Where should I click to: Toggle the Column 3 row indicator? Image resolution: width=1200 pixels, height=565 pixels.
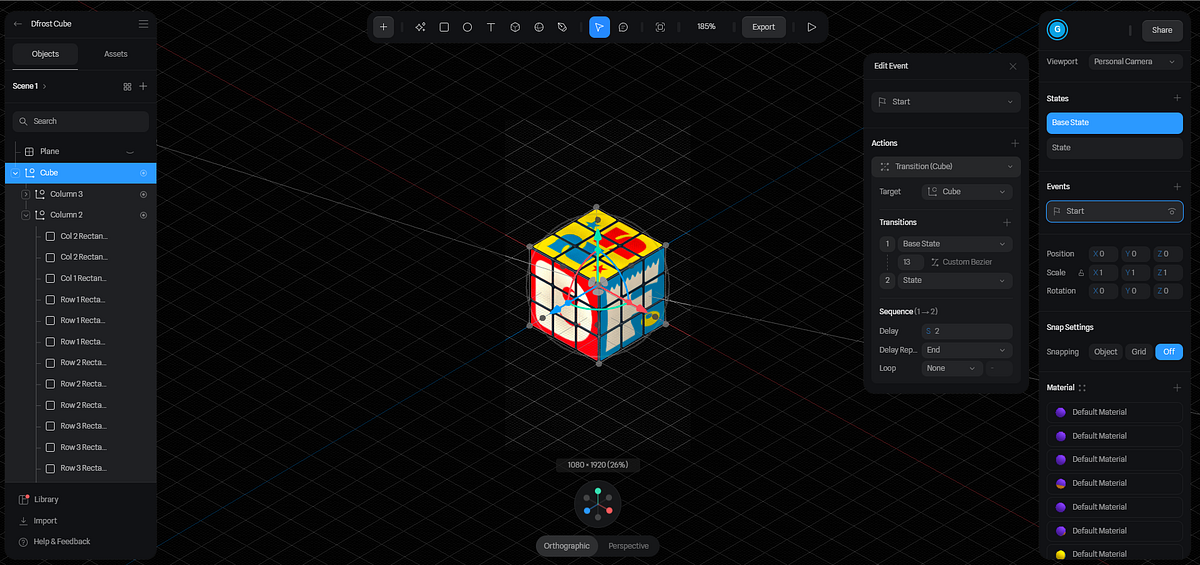pyautogui.click(x=144, y=194)
